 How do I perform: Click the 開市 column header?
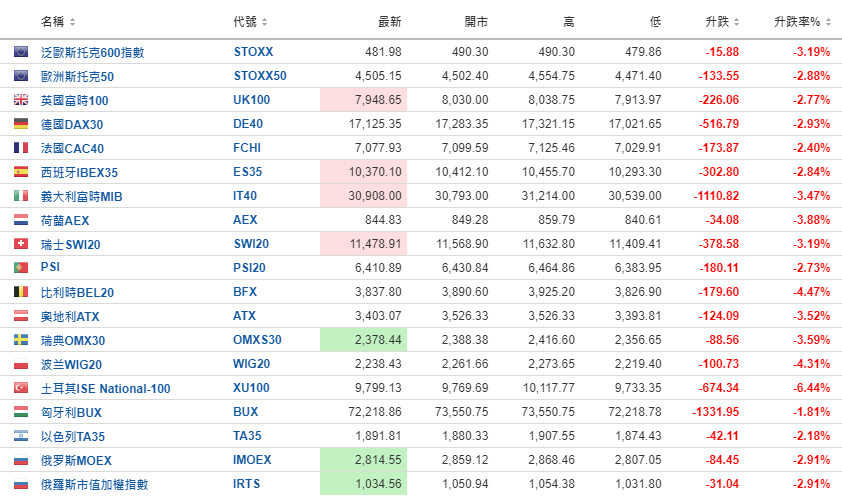tap(476, 21)
